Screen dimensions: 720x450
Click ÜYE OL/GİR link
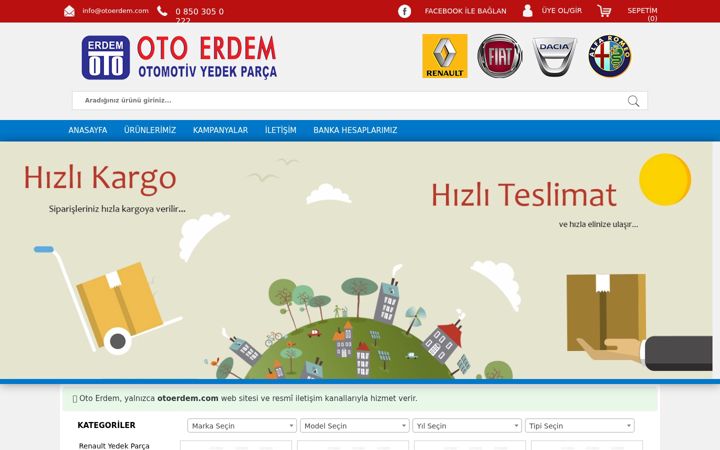coord(562,11)
